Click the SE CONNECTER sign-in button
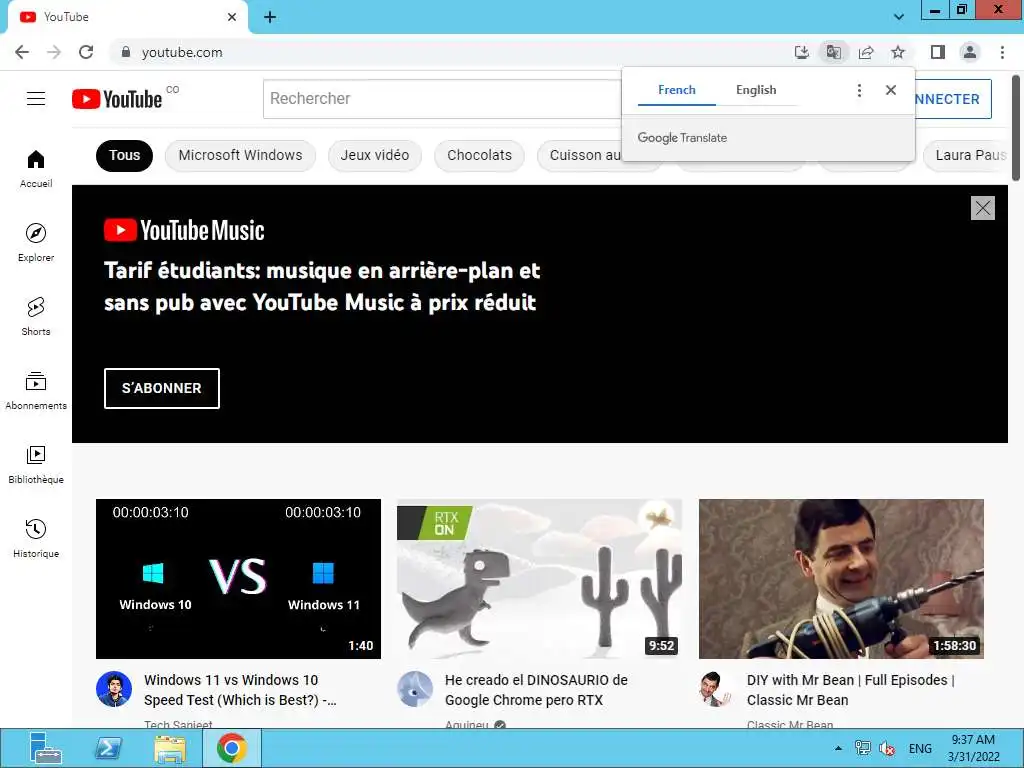Viewport: 1024px width, 768px height. 953,99
